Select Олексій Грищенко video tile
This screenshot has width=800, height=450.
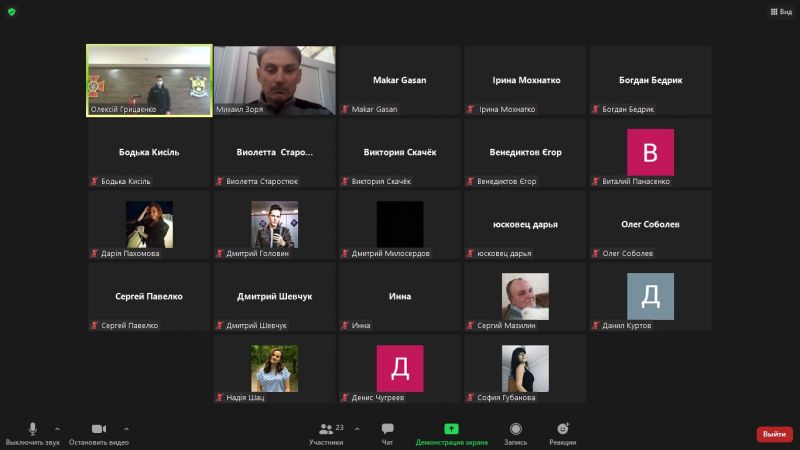[x=149, y=81]
